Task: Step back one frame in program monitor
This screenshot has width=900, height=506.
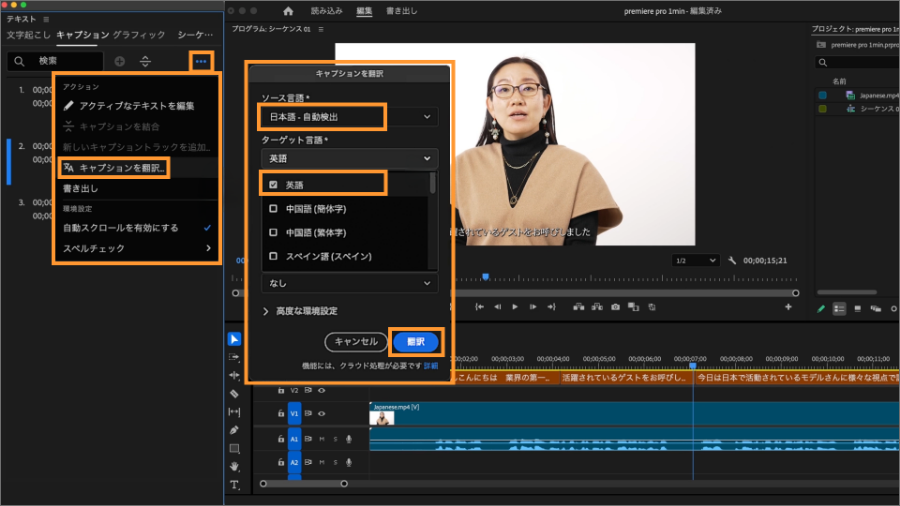Action: click(498, 307)
